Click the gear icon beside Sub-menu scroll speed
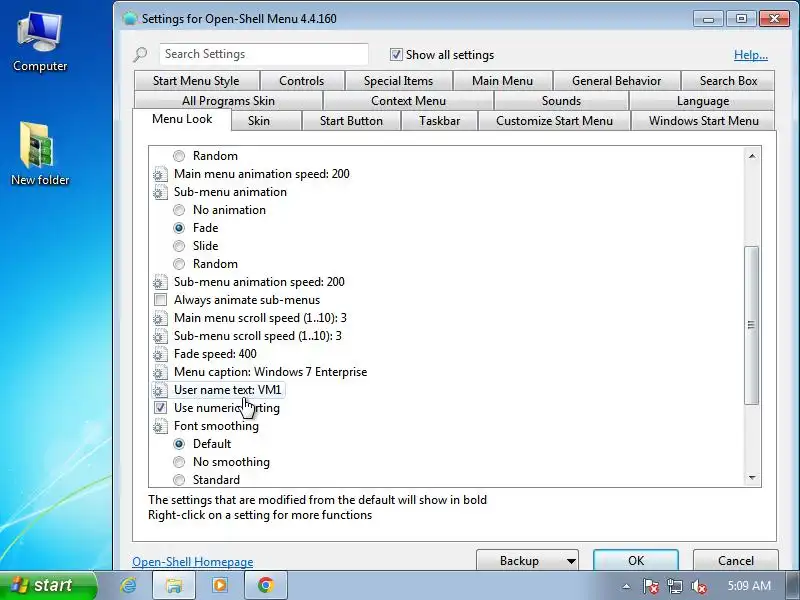 click(x=160, y=336)
